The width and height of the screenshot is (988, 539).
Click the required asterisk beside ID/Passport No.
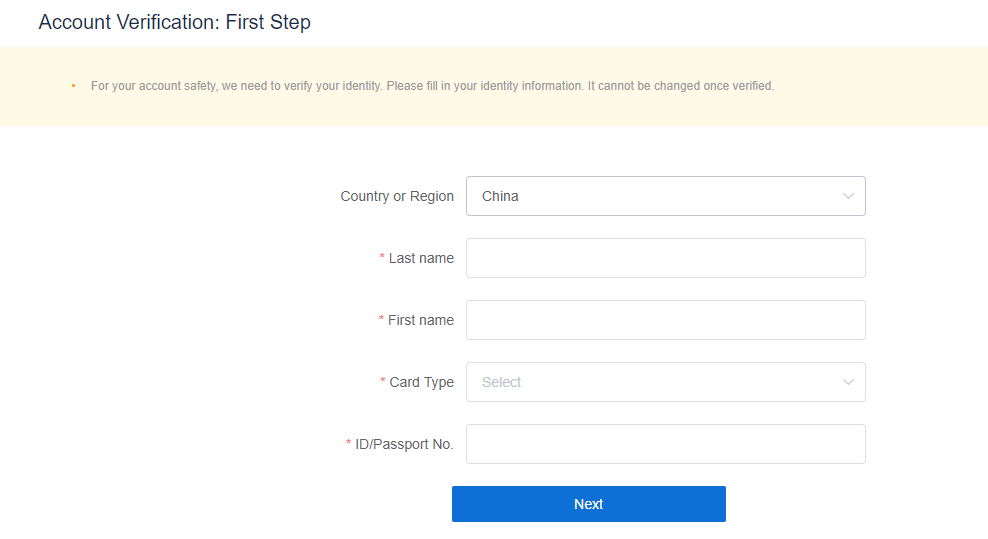(x=349, y=444)
